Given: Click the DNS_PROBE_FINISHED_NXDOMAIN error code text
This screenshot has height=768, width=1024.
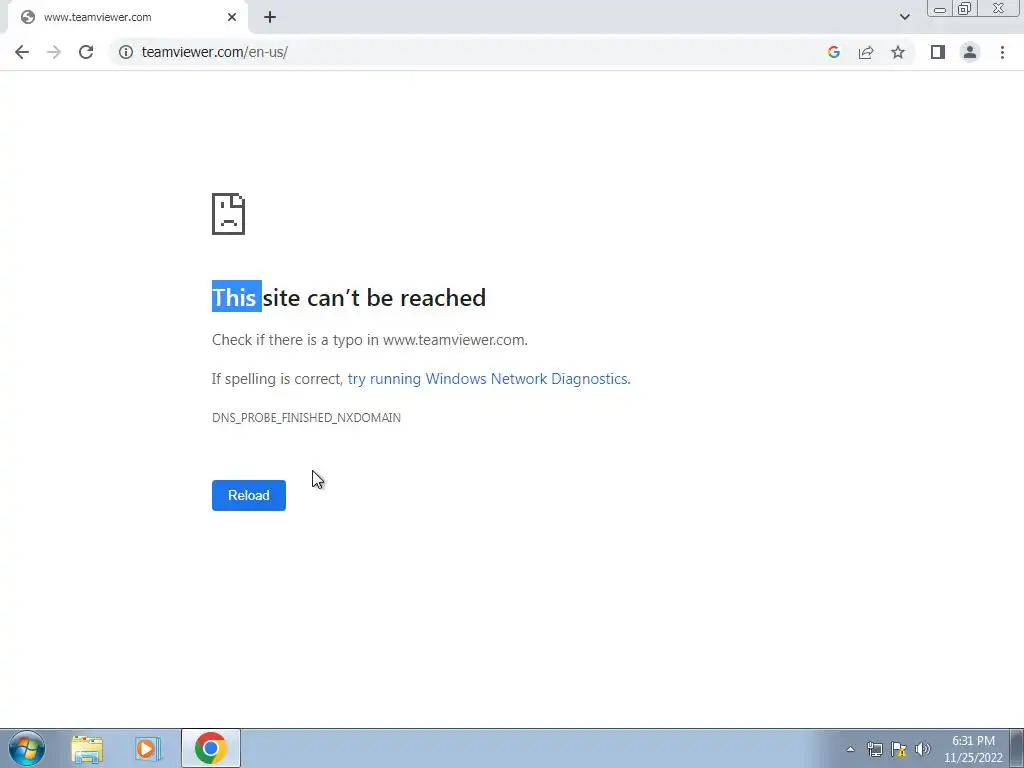Looking at the screenshot, I should coord(306,417).
